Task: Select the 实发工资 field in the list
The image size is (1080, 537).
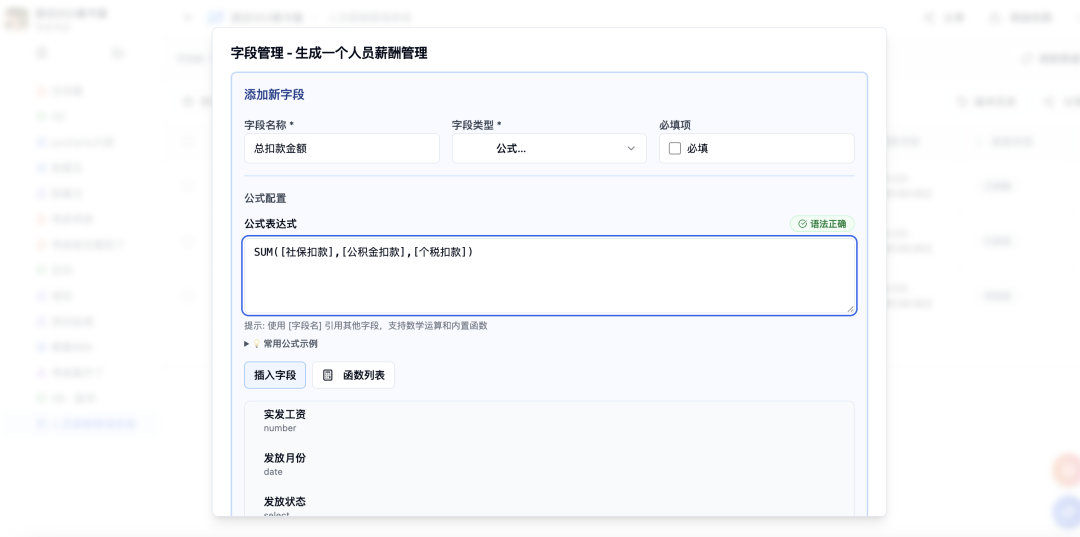Action: coord(549,421)
